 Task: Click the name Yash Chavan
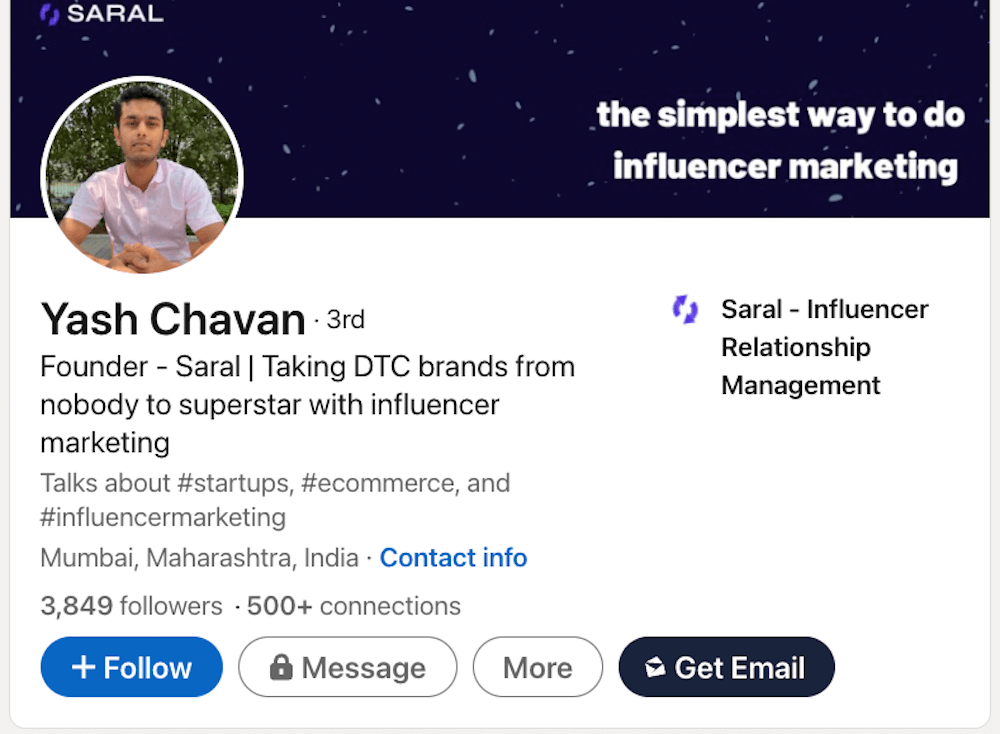click(170, 319)
